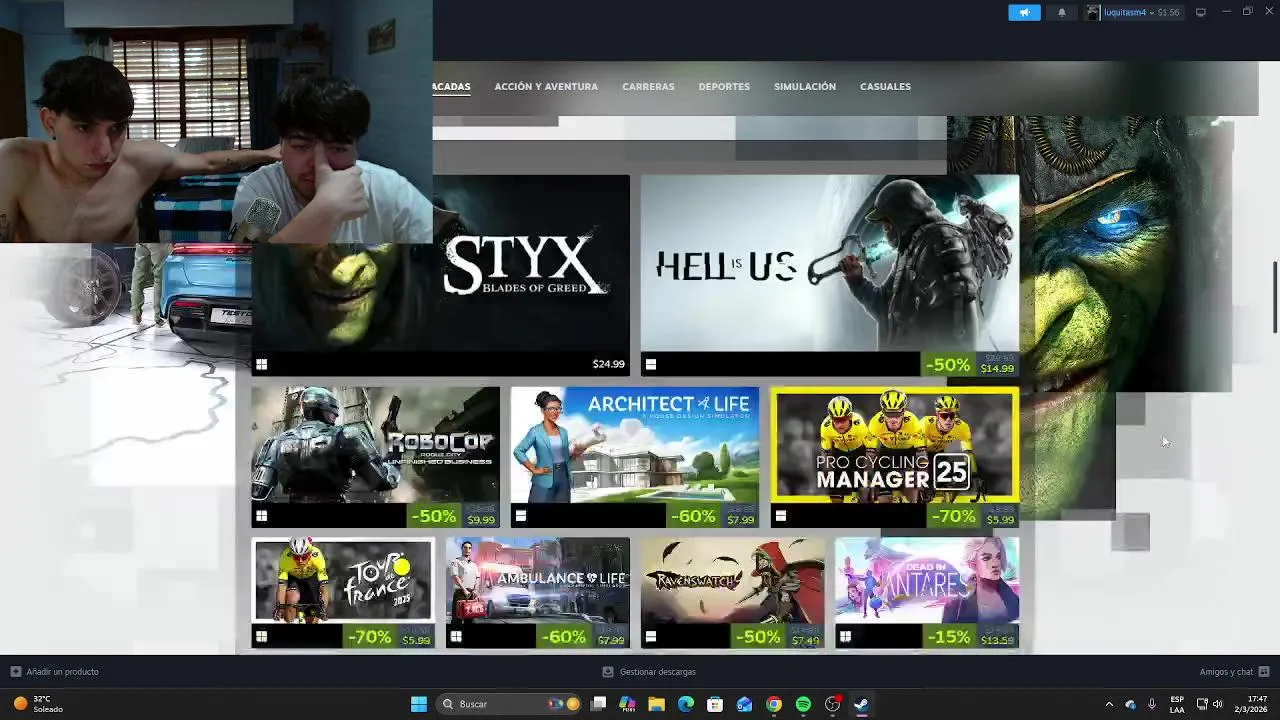This screenshot has width=1280, height=720.
Task: Open Spotify from the taskbar
Action: (803, 704)
